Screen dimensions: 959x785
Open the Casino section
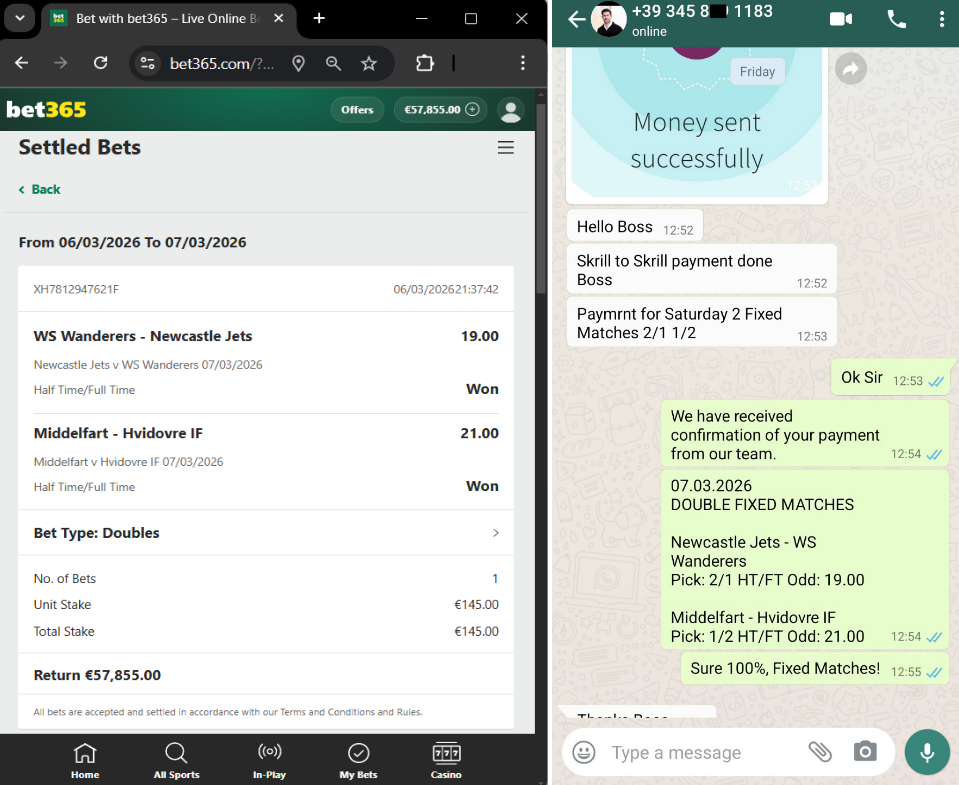(446, 760)
